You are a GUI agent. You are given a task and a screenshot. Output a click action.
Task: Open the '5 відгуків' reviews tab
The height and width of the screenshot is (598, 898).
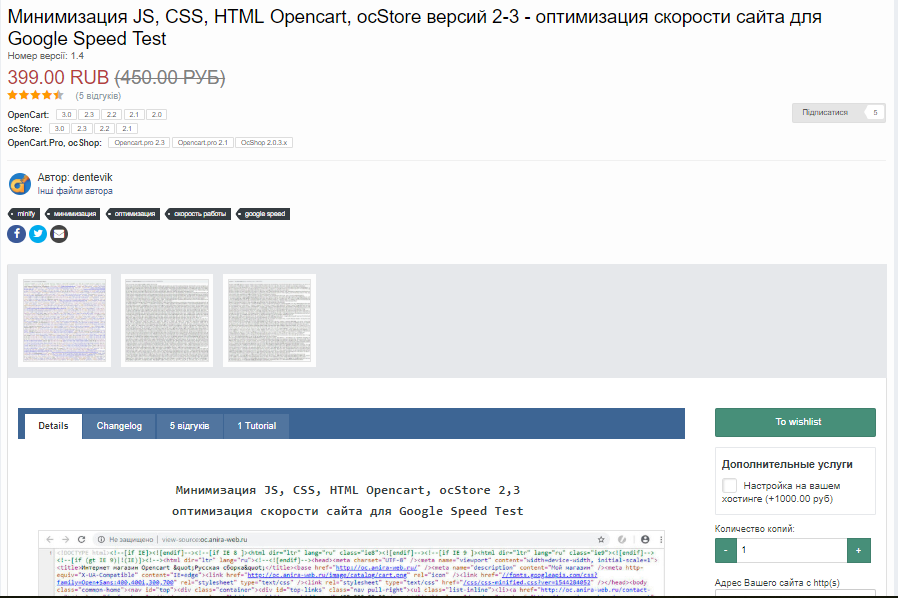(190, 426)
